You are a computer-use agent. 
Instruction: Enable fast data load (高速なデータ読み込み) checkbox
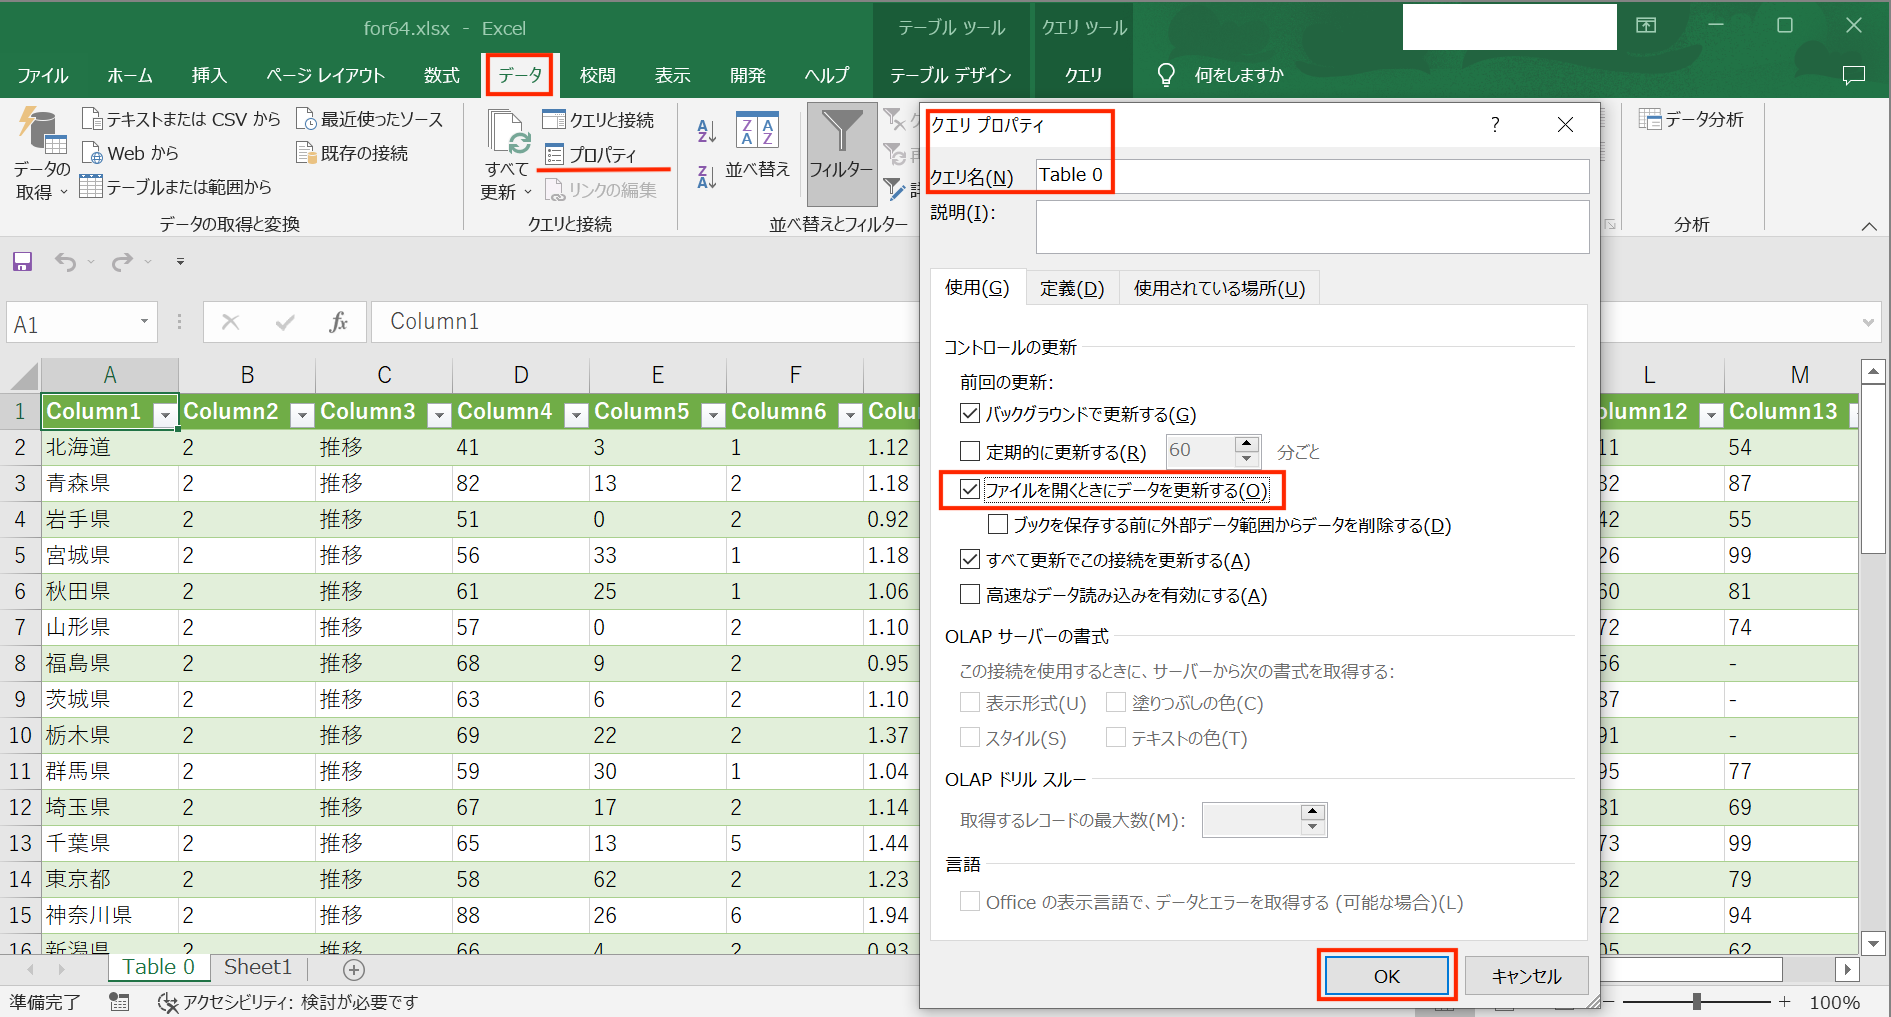pos(970,594)
